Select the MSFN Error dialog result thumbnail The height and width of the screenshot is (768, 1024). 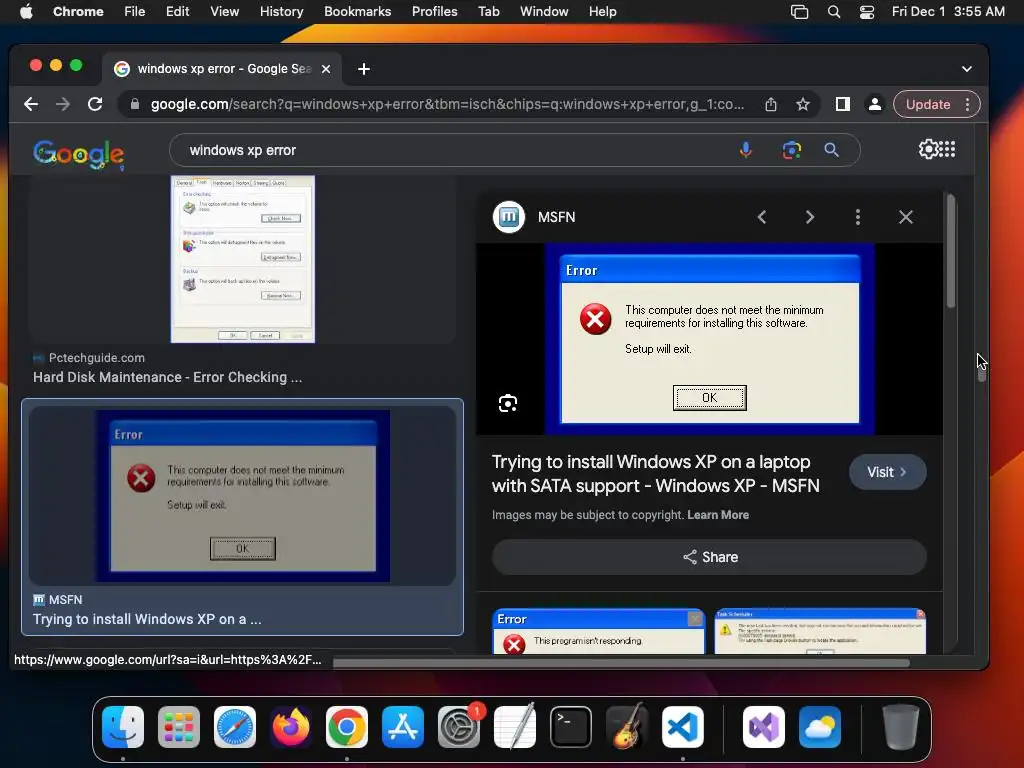(243, 496)
